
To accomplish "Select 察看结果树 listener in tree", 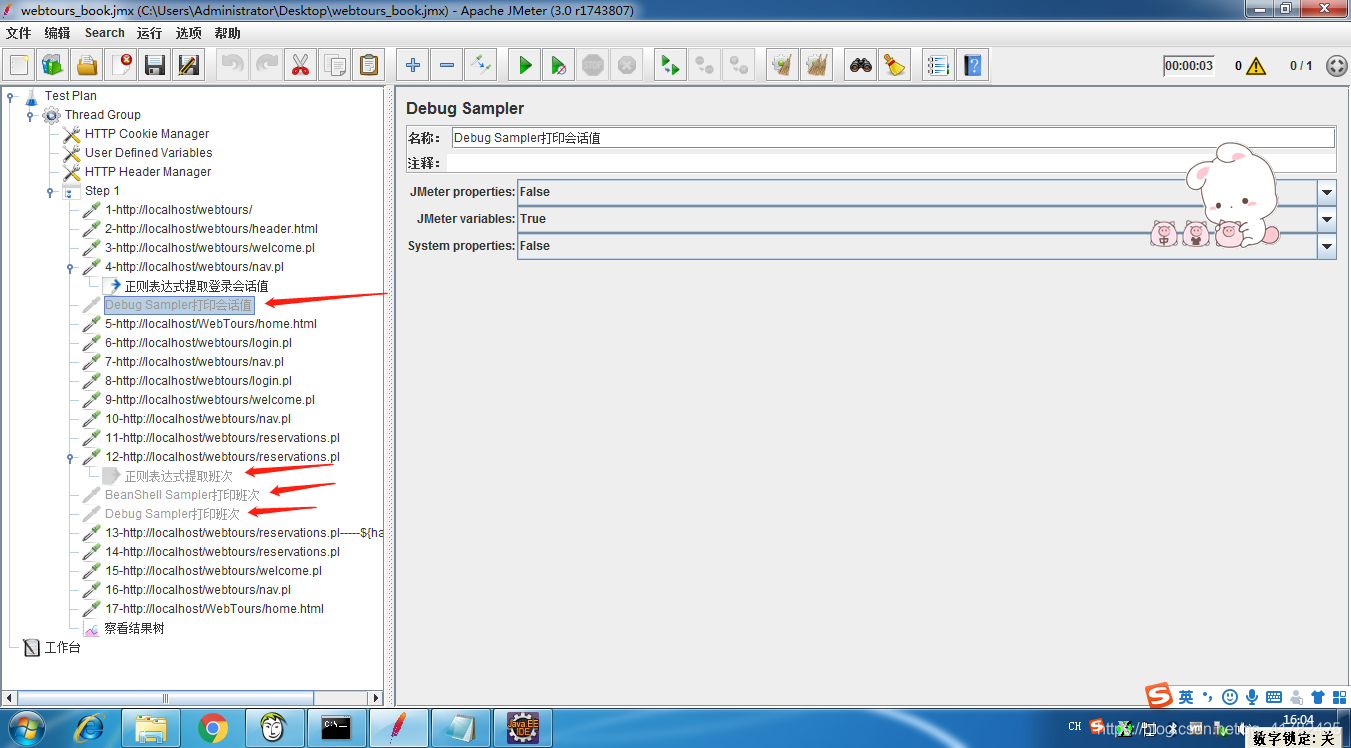I will [x=134, y=629].
